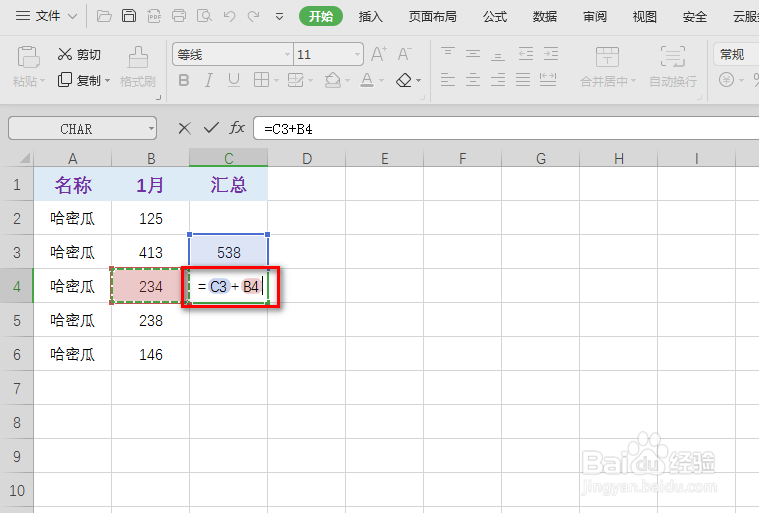Align cell content to bottom

pyautogui.click(x=498, y=54)
